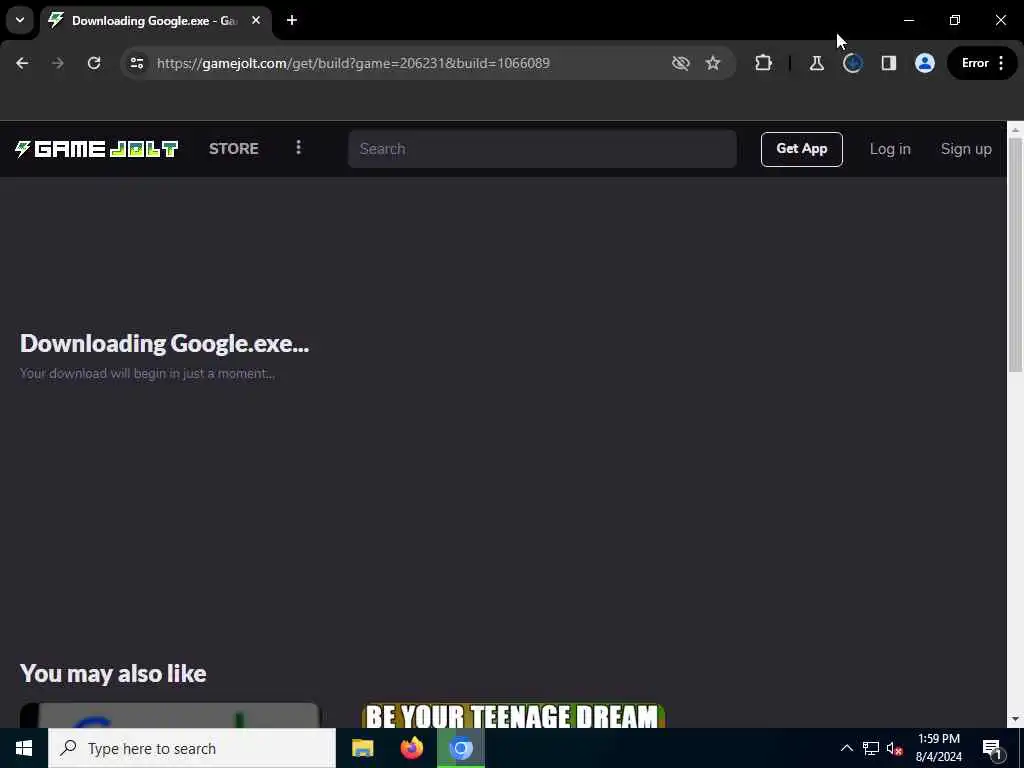Open the Extensions puzzle icon

point(763,63)
